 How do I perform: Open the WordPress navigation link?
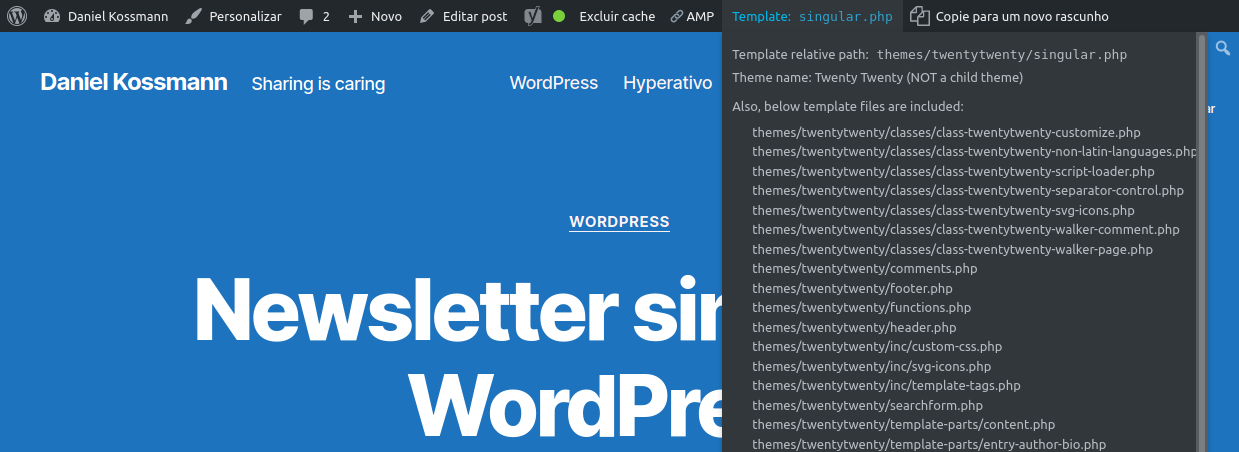(554, 83)
